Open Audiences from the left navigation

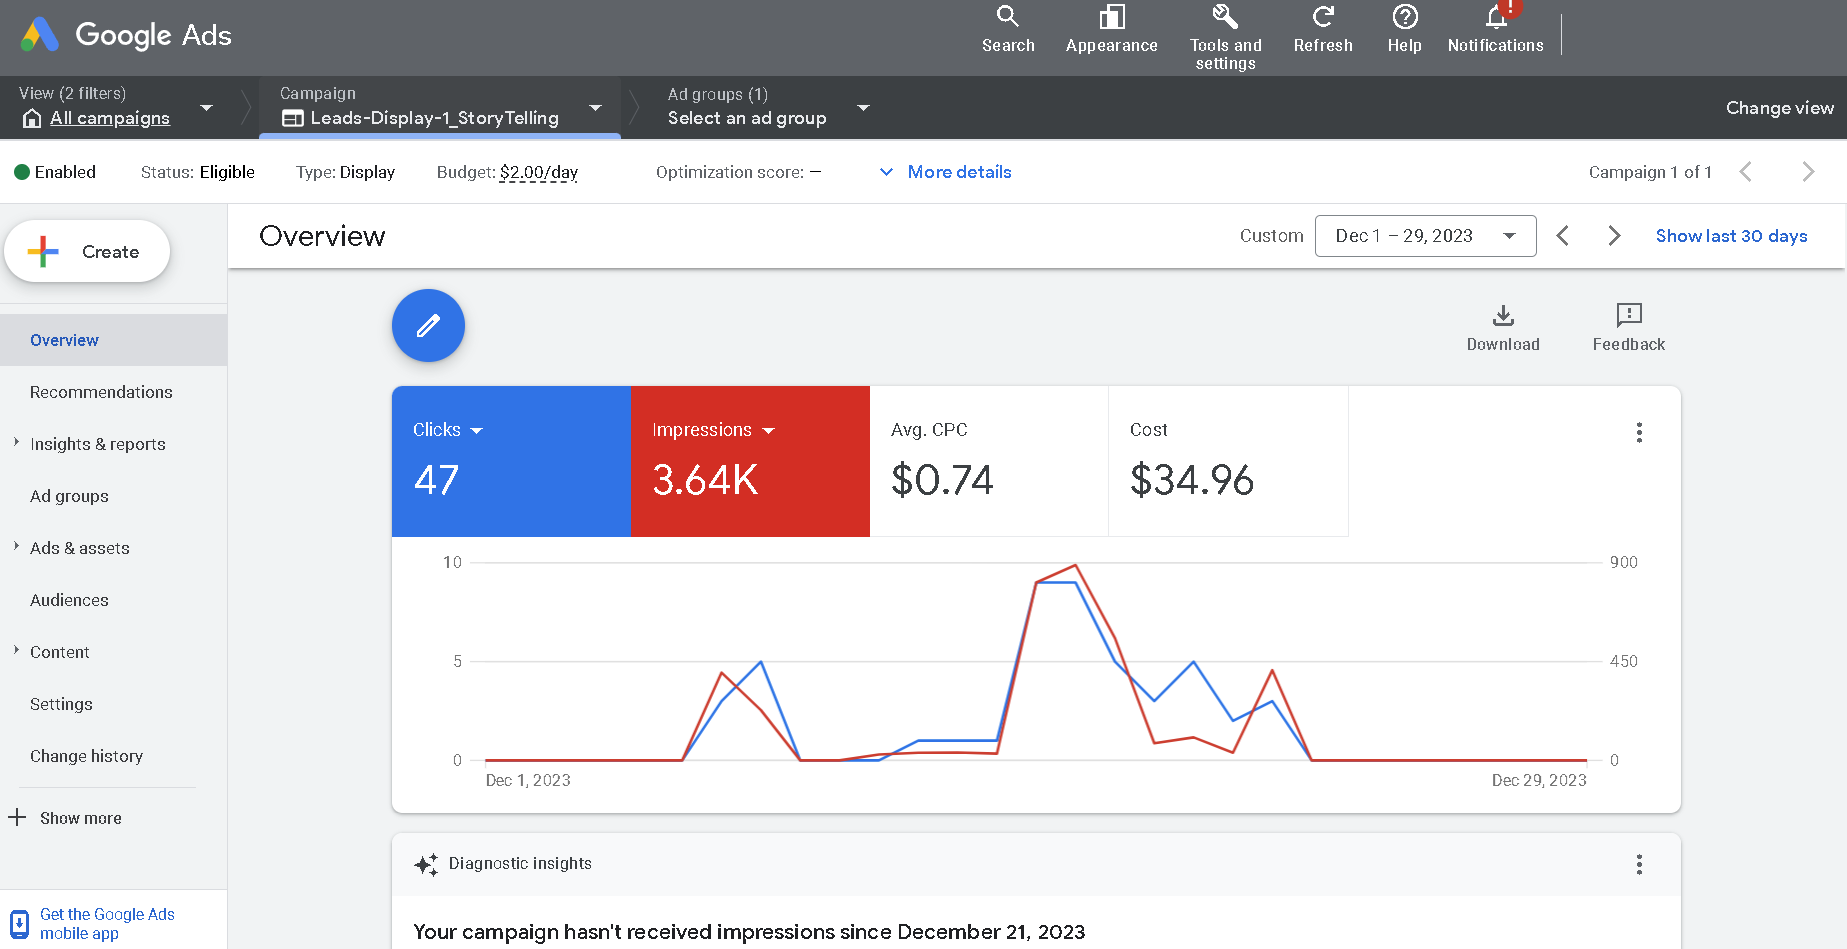69,600
